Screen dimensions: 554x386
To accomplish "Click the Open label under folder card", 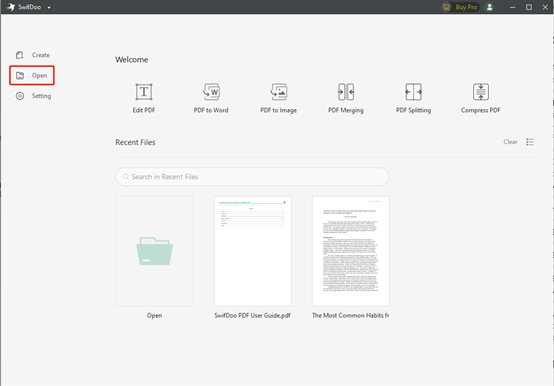I will coord(154,316).
